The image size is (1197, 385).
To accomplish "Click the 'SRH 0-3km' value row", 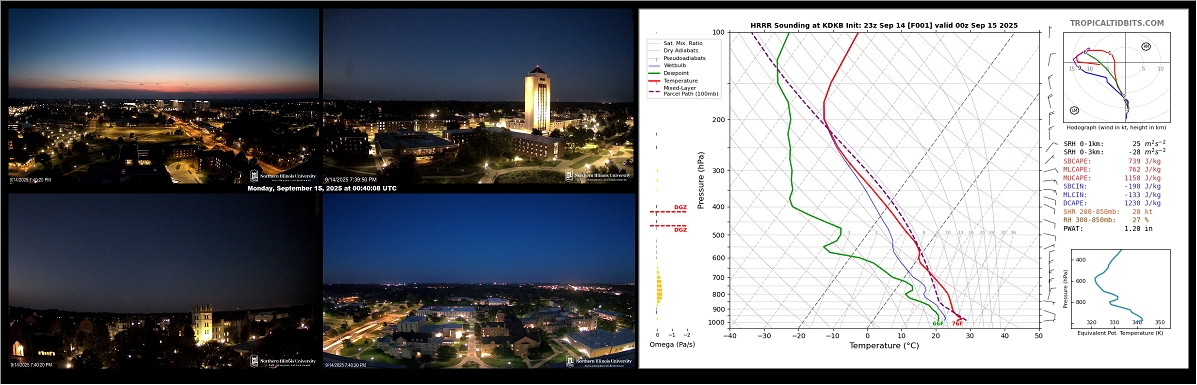I will pos(1114,152).
